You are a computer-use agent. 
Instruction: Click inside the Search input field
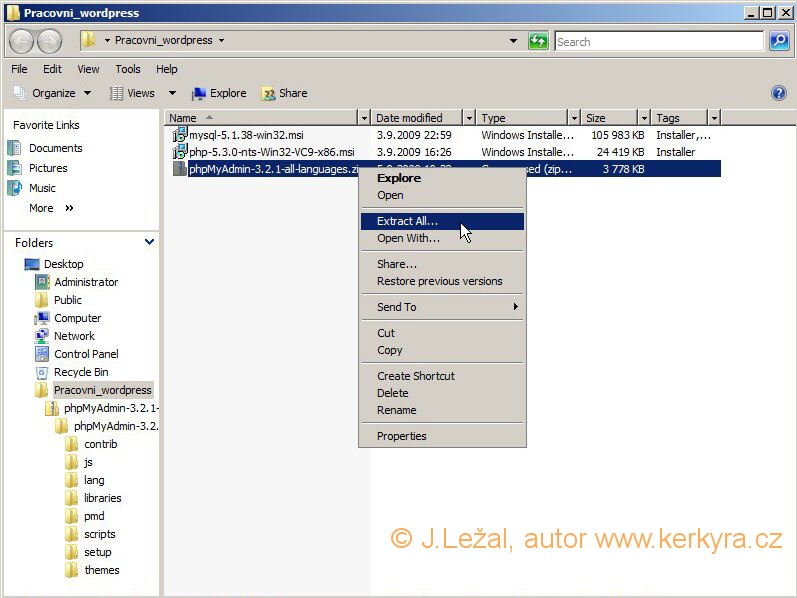657,41
